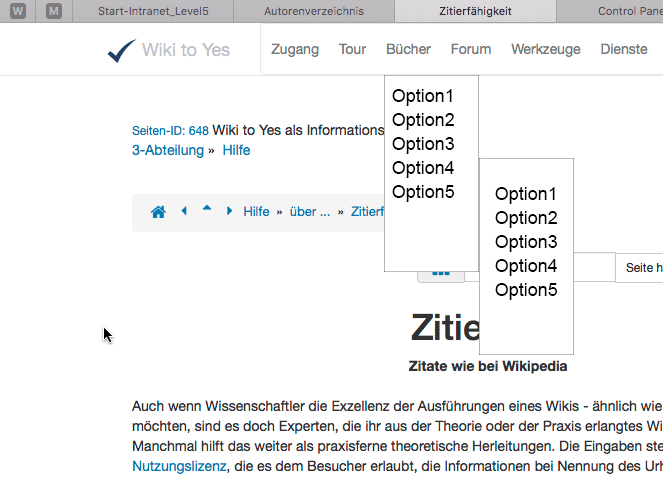Open the Bücher menu
Viewport: 663px width, 478px height.
point(408,49)
